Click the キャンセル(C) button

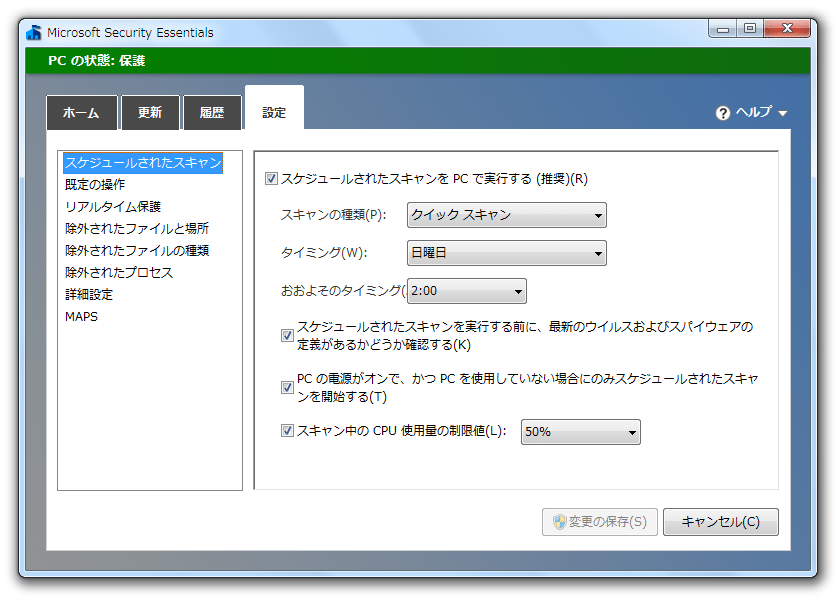pyautogui.click(x=721, y=522)
